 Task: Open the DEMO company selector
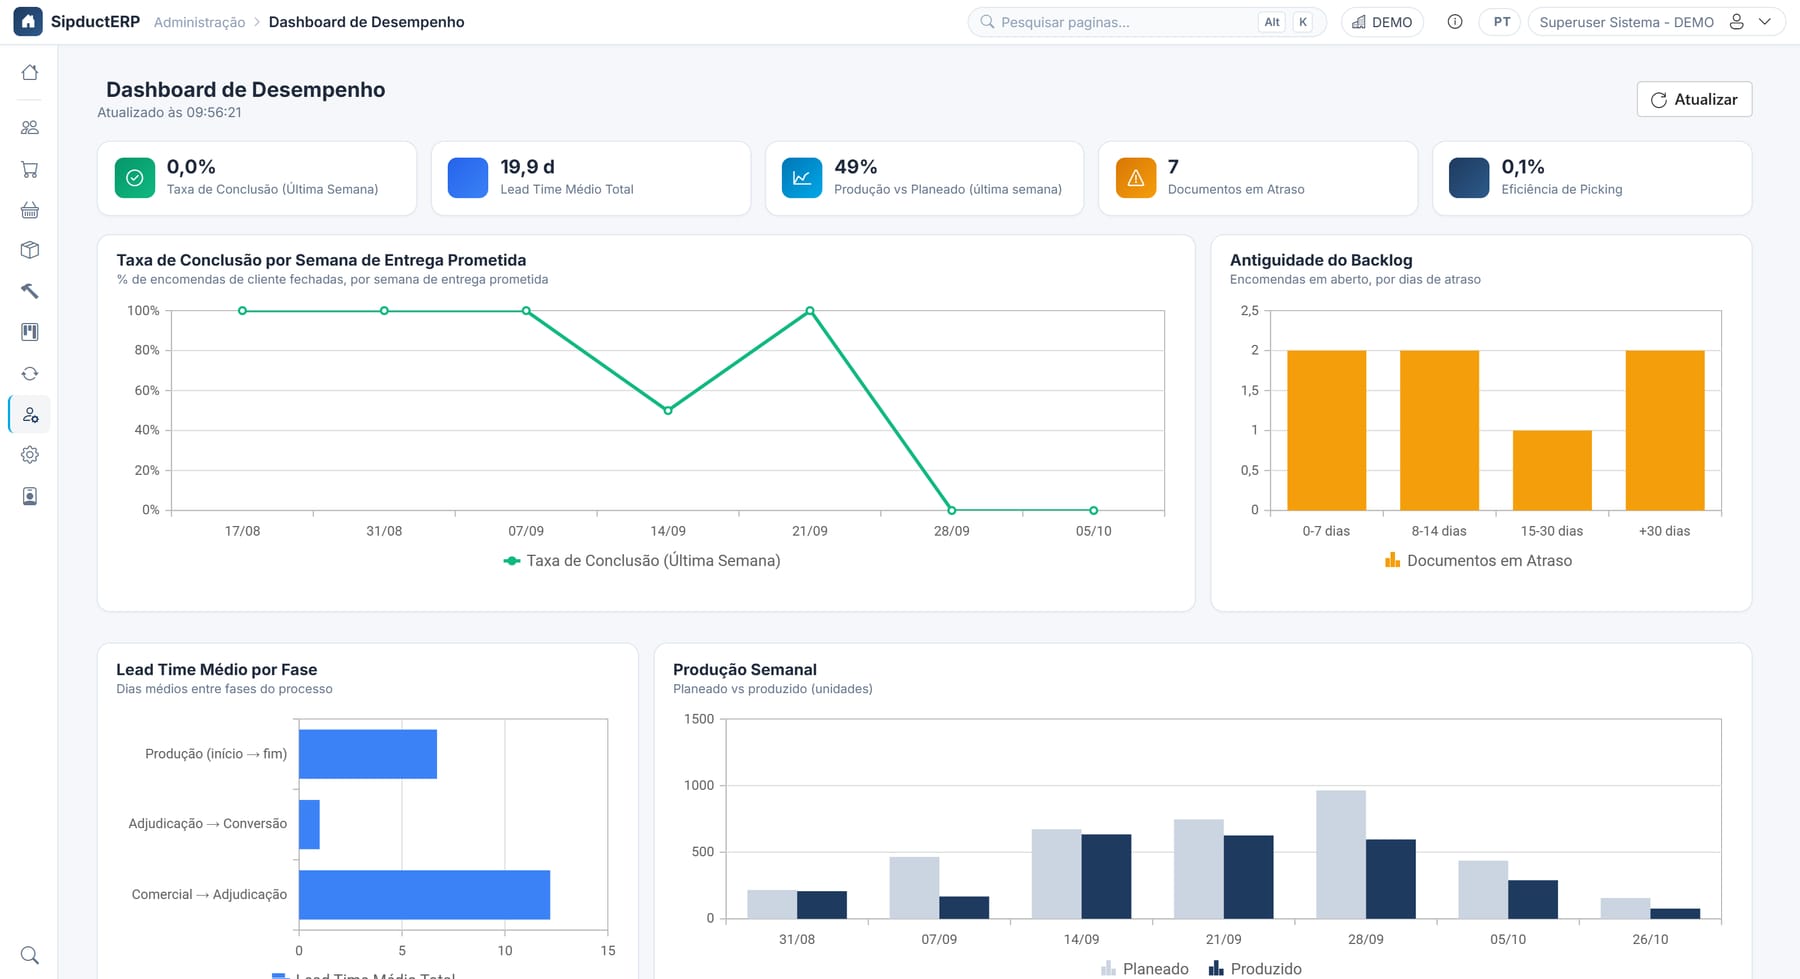coord(1382,22)
